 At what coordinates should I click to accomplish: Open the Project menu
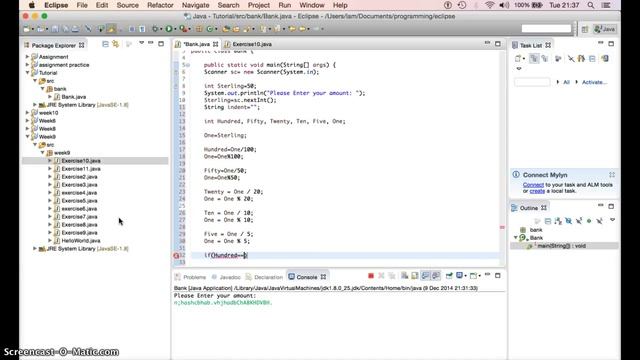(259, 5)
